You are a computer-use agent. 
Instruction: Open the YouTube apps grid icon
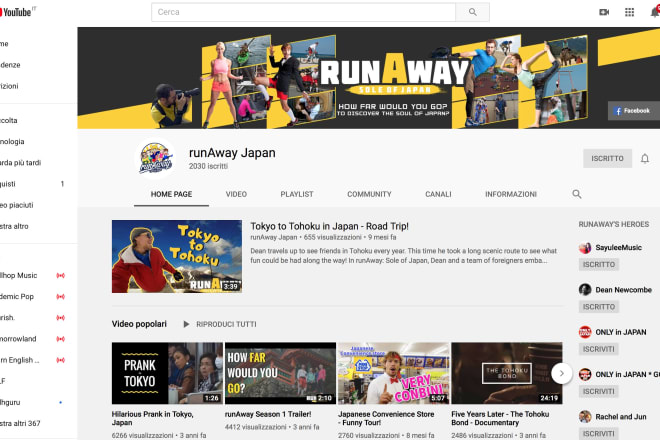[x=629, y=12]
